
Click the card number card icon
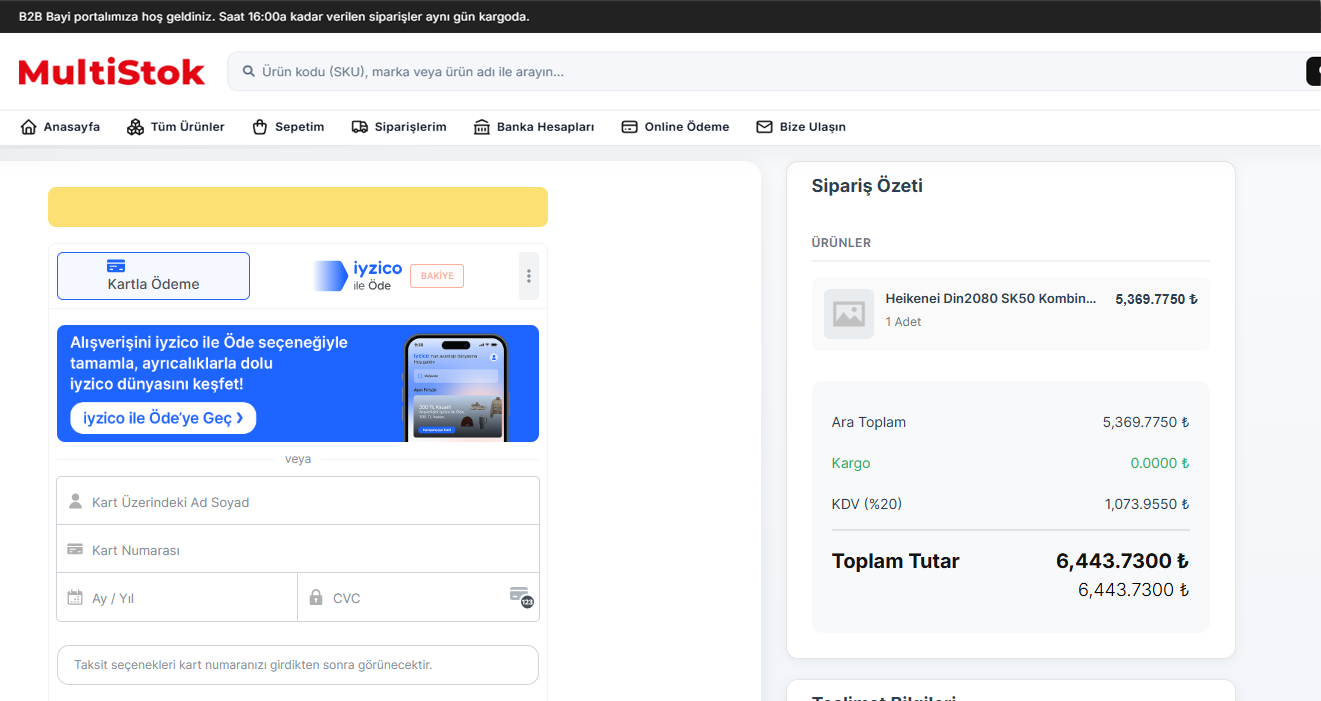point(75,549)
